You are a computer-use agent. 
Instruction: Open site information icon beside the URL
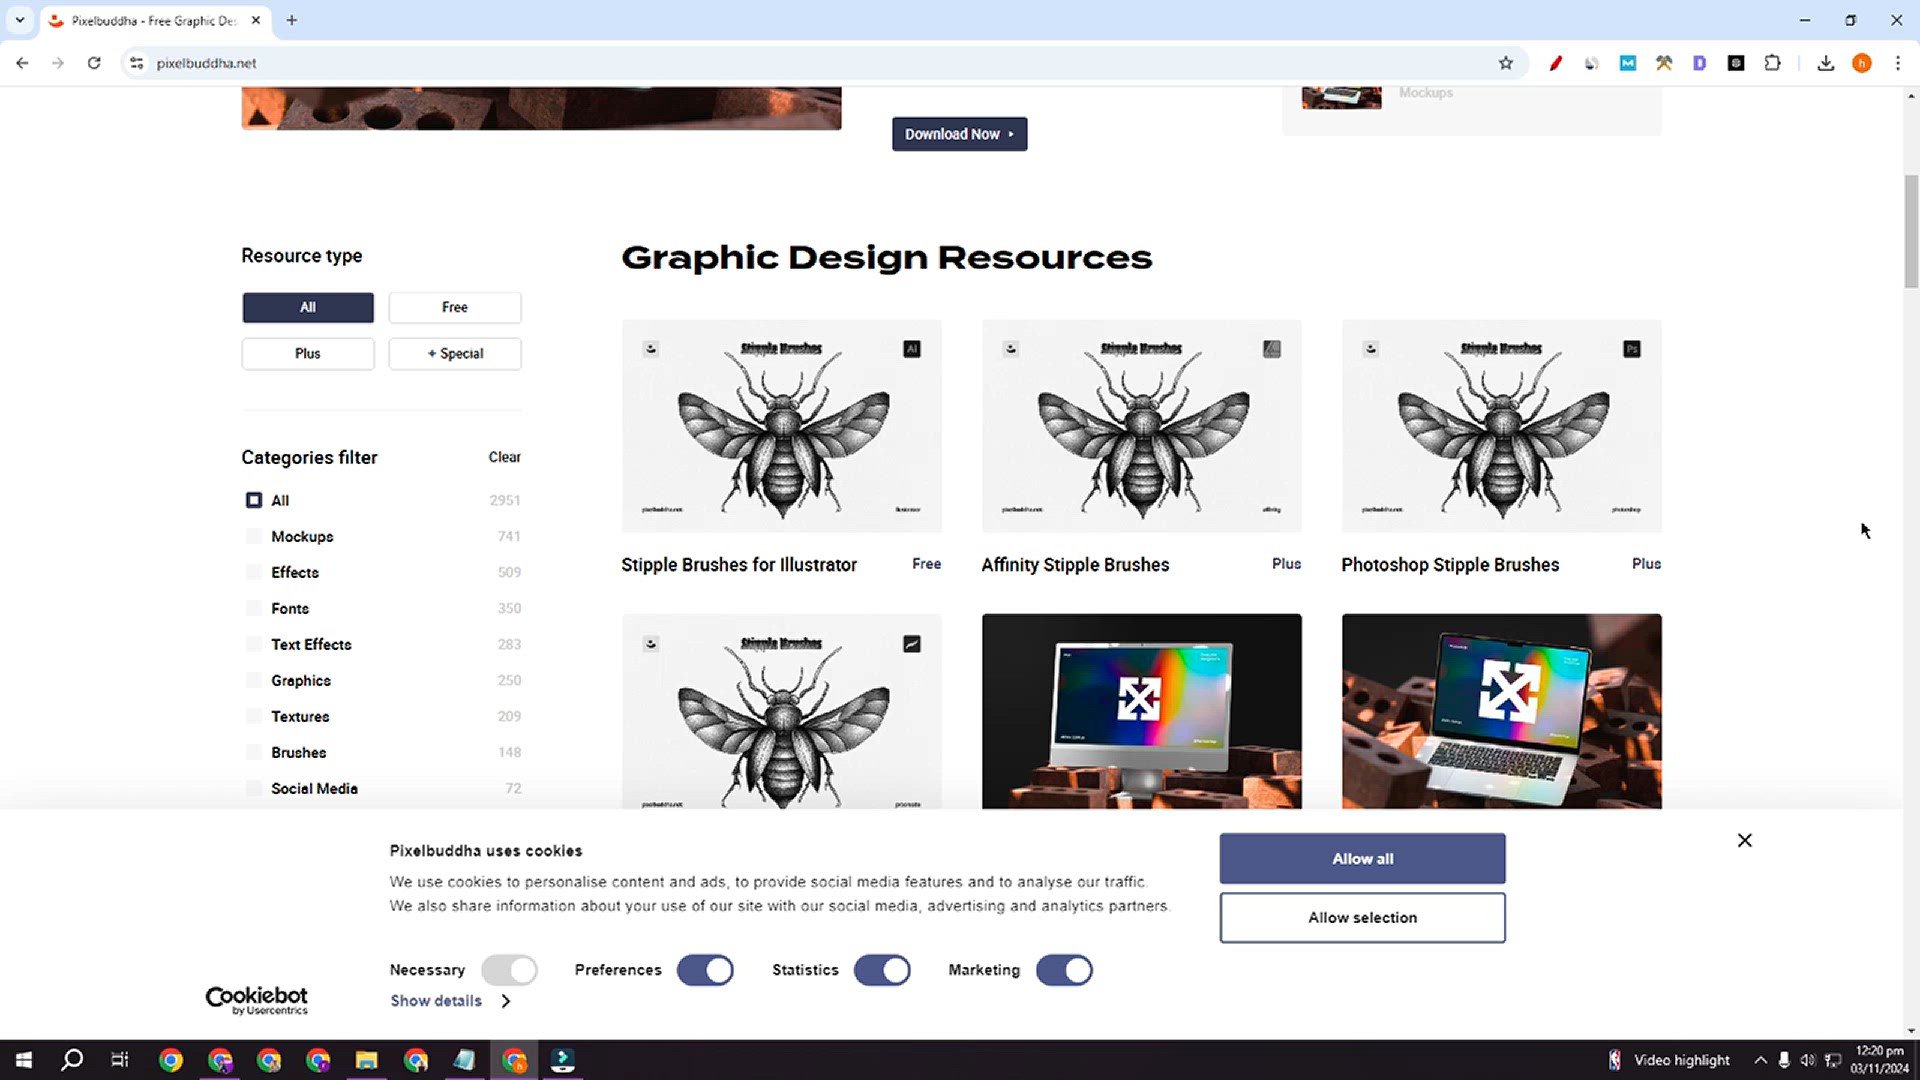pos(137,63)
